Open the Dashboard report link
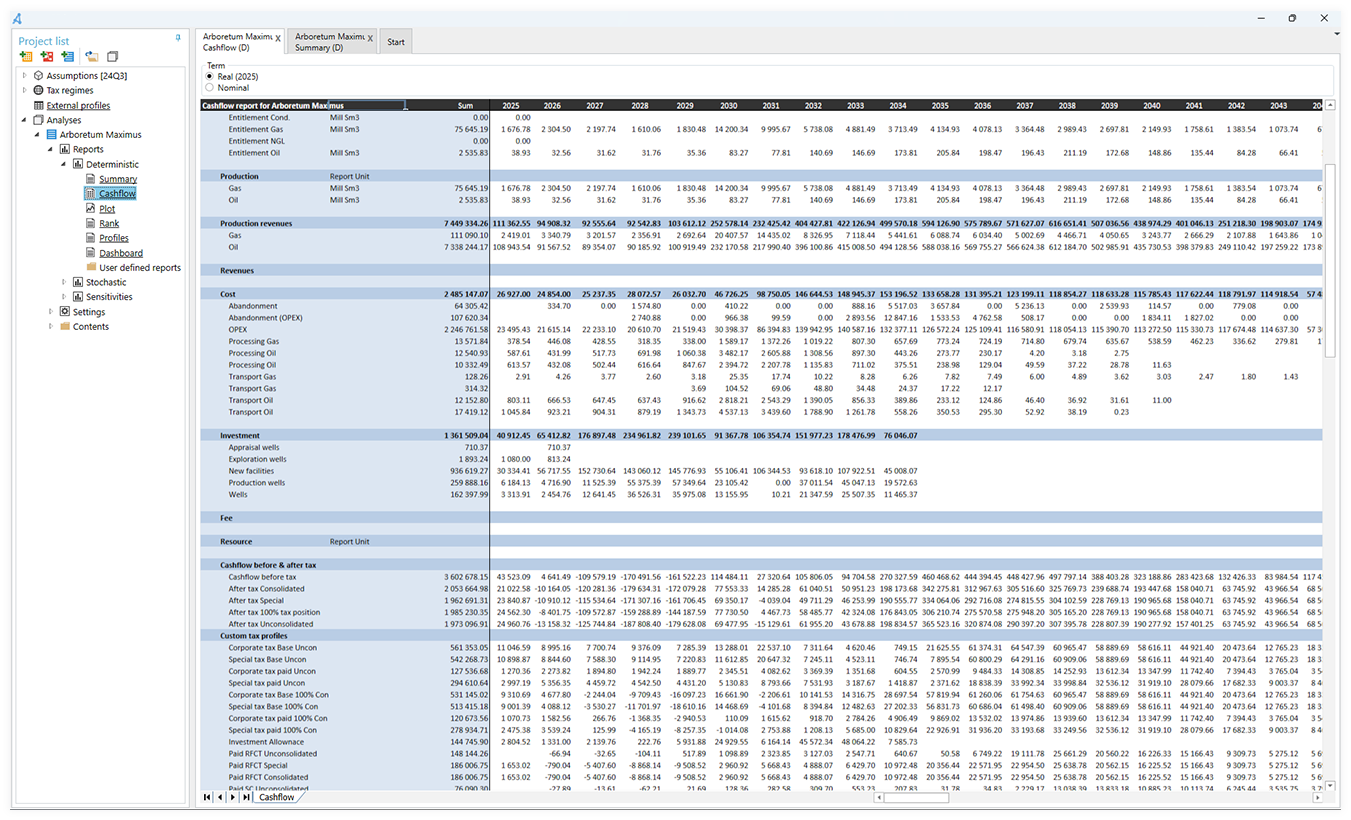Screen dimensions: 1351x820 pyautogui.click(x=120, y=254)
